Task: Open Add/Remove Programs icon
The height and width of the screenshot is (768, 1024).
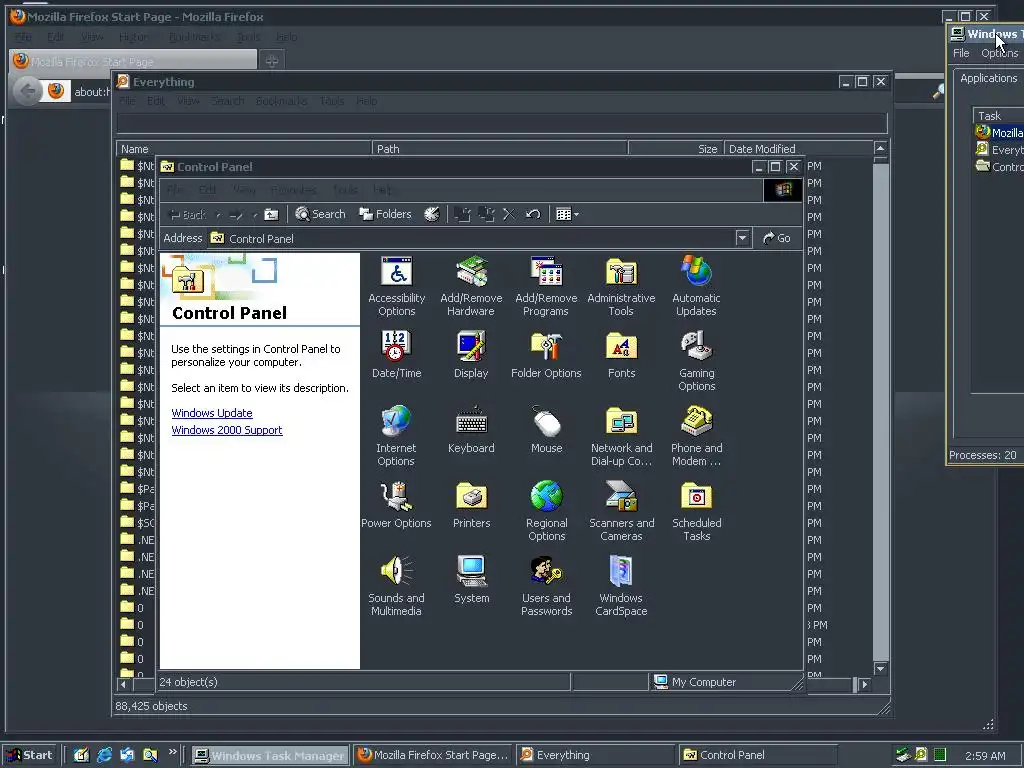Action: point(546,286)
